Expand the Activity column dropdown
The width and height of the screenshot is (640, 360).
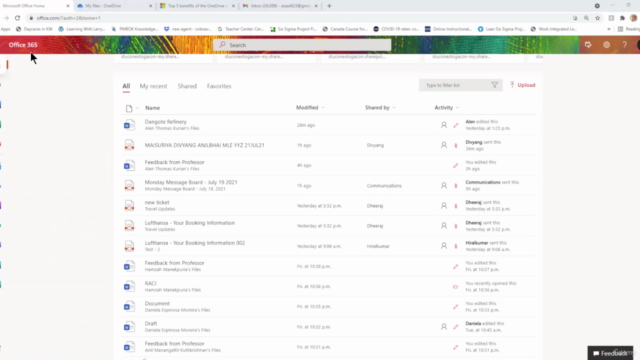pos(457,108)
